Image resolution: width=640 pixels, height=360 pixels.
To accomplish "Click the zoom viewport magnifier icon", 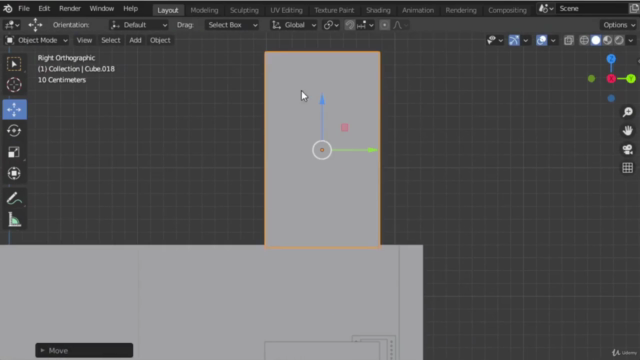I will tap(627, 112).
